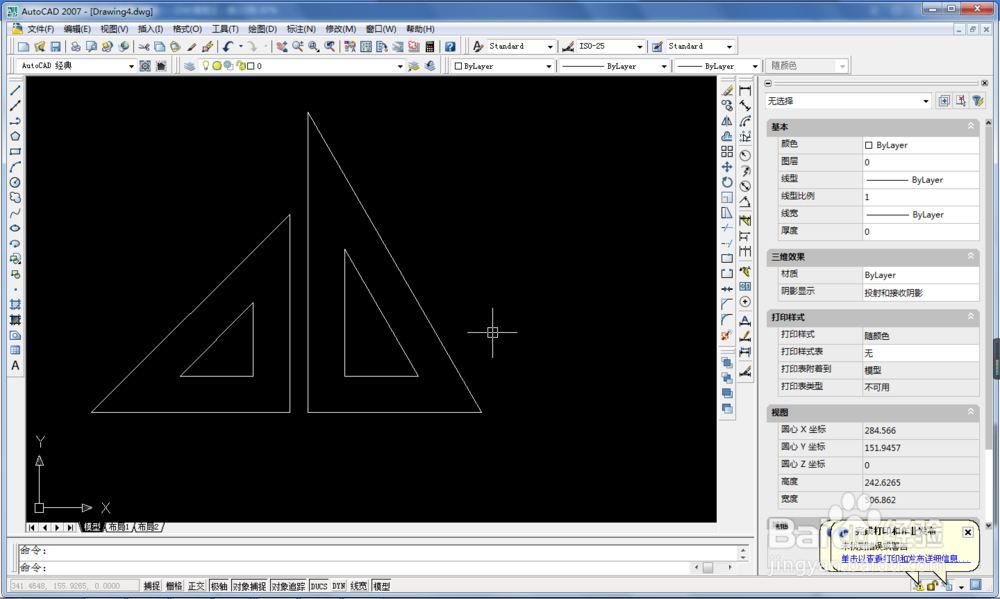This screenshot has width=1000, height=599.
Task: Open the ByLayer linetype dropdown
Action: pyautogui.click(x=663, y=66)
